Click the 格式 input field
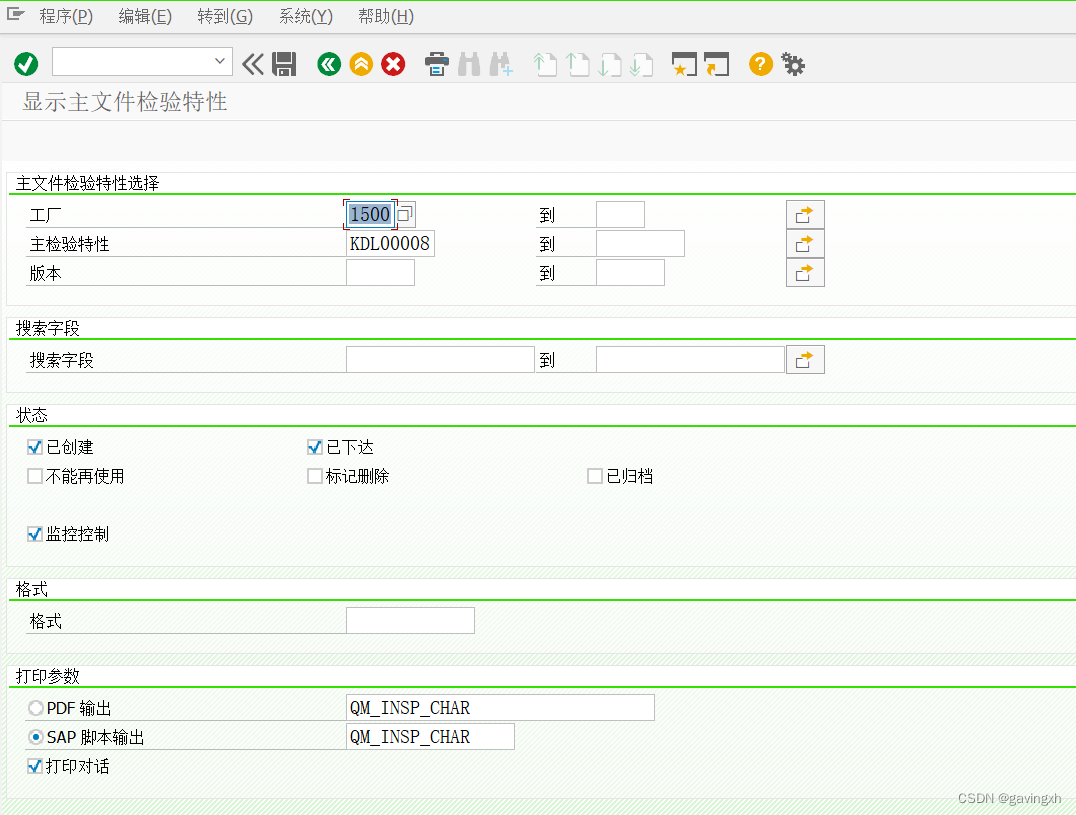 click(x=410, y=620)
